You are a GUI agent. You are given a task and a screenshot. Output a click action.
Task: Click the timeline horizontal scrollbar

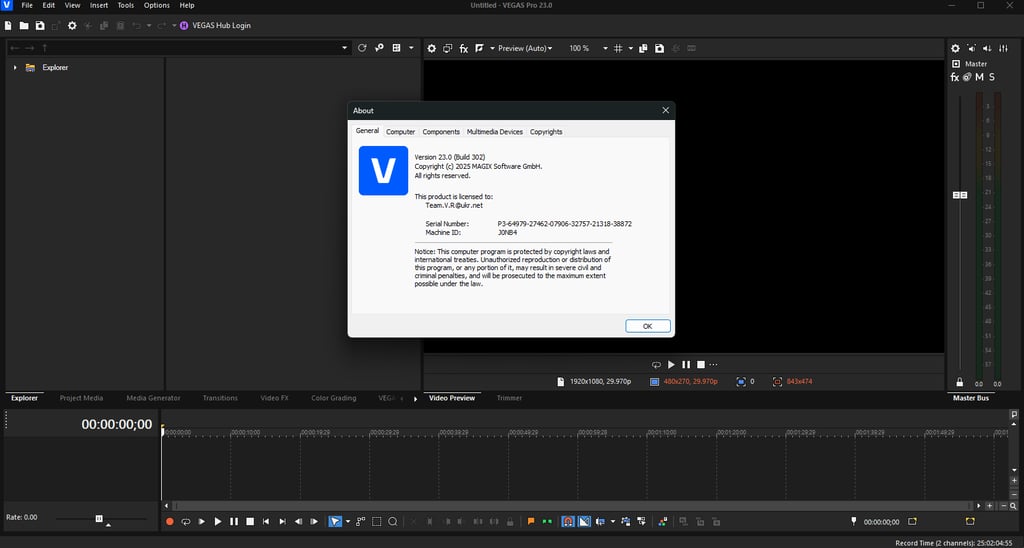570,506
